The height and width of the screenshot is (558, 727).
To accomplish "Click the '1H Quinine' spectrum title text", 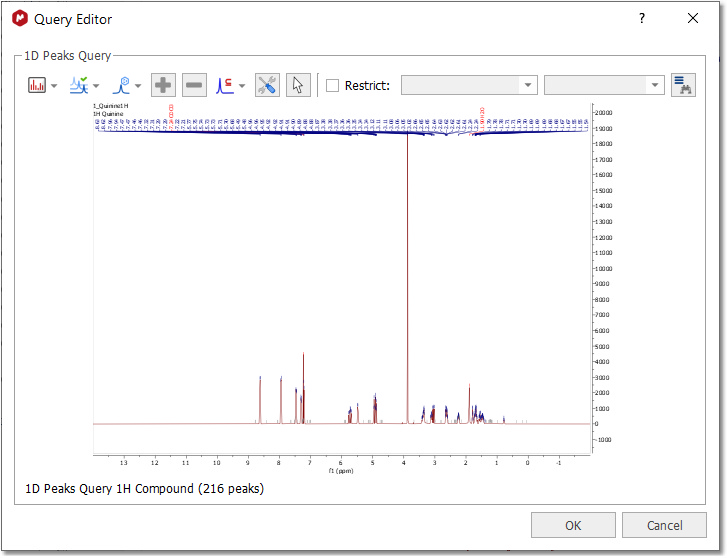I will pos(108,114).
